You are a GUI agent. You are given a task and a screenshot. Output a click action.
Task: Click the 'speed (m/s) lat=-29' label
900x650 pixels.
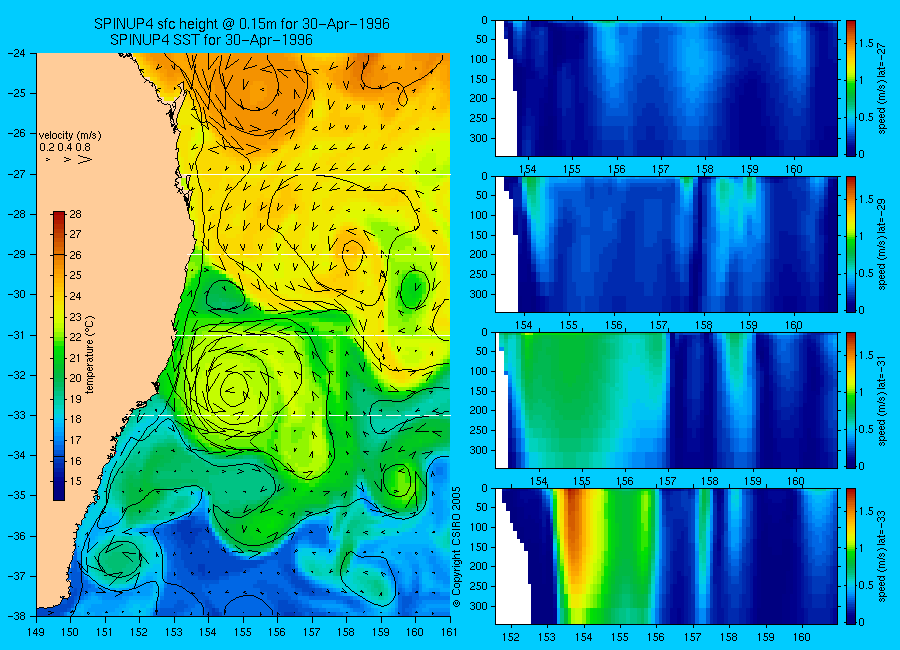point(882,245)
